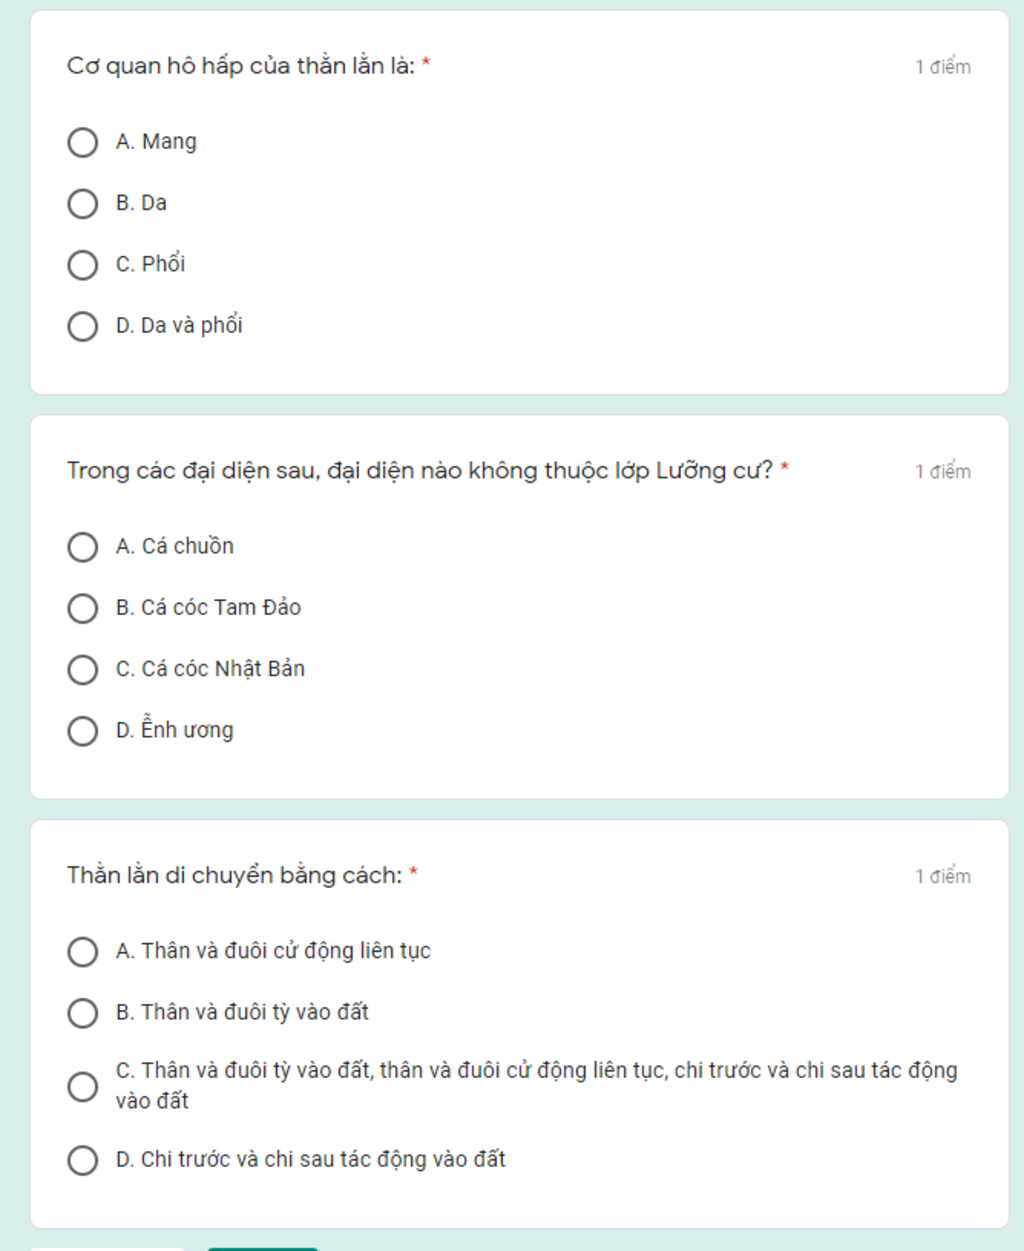Click the 1 điểm label on first question
This screenshot has height=1251, width=1024.
(x=943, y=67)
